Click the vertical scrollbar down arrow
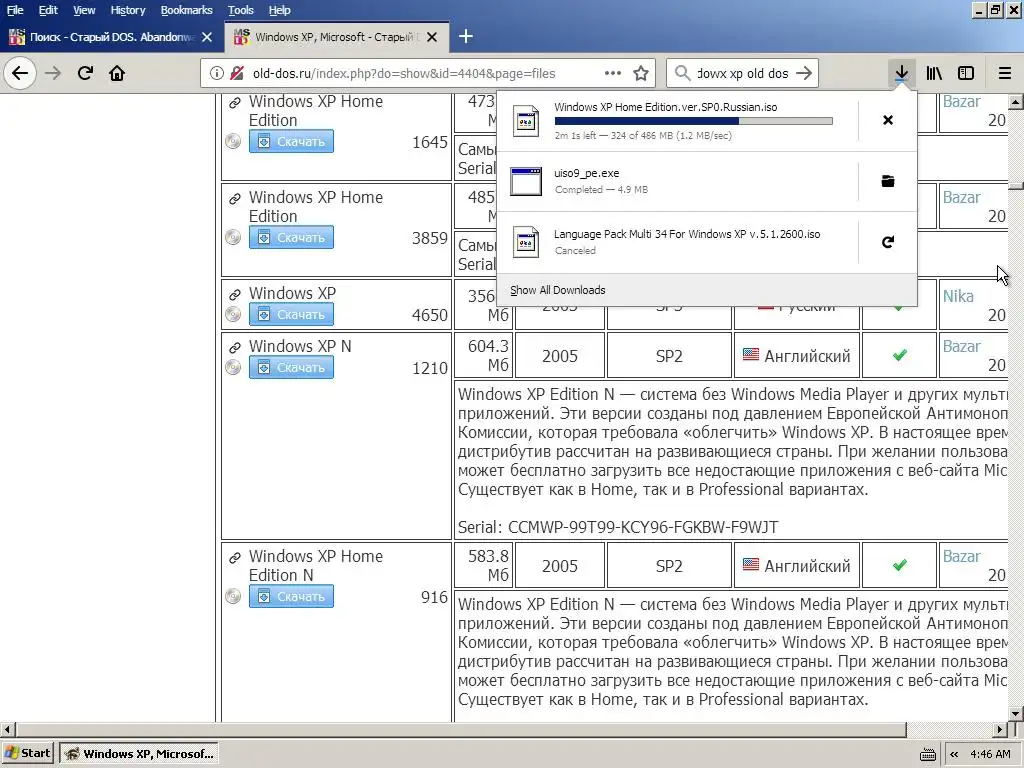 tap(1016, 714)
